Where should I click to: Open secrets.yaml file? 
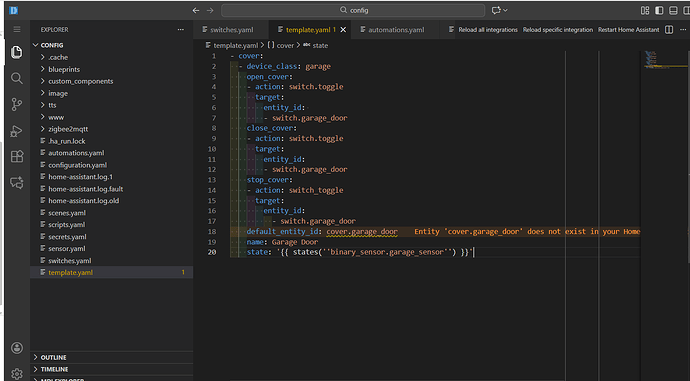(67, 237)
